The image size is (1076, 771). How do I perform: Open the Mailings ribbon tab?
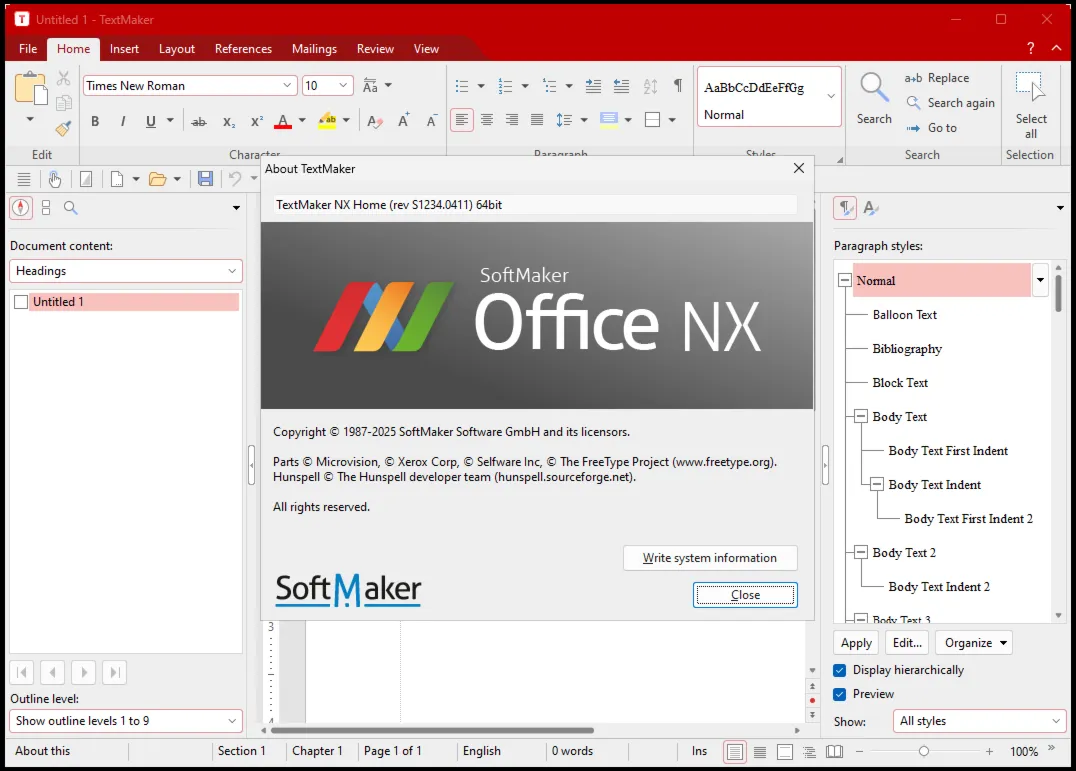tap(314, 49)
